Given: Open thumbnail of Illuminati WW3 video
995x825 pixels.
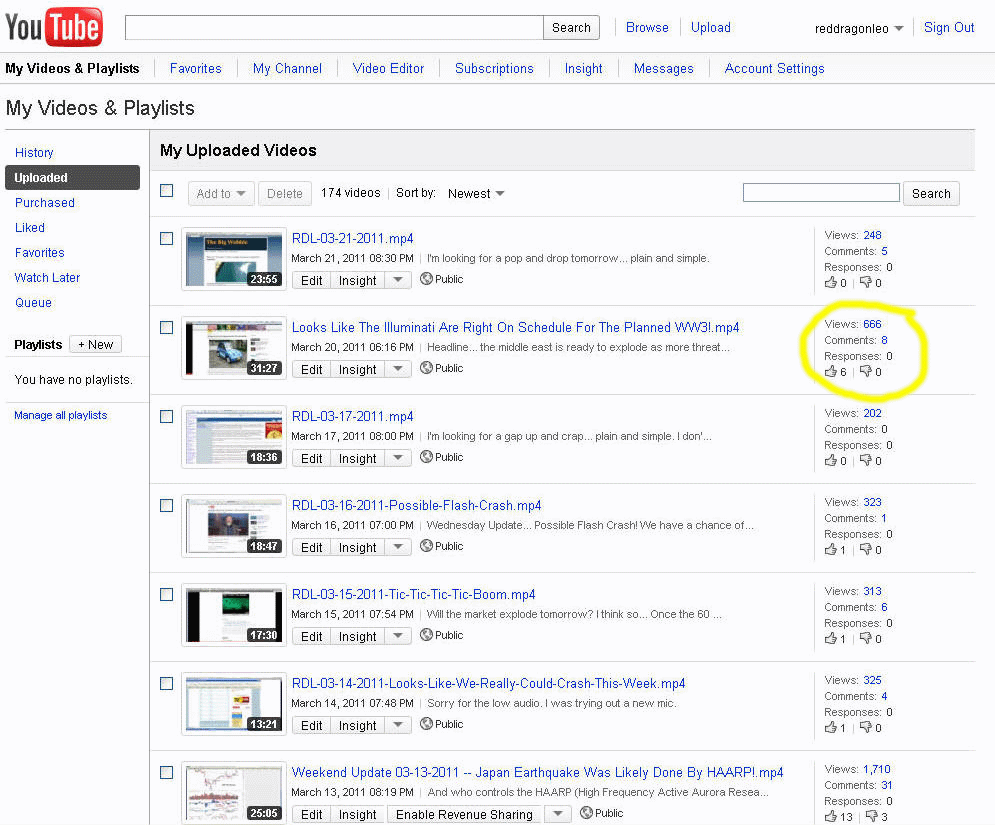Looking at the screenshot, I should pyautogui.click(x=234, y=348).
